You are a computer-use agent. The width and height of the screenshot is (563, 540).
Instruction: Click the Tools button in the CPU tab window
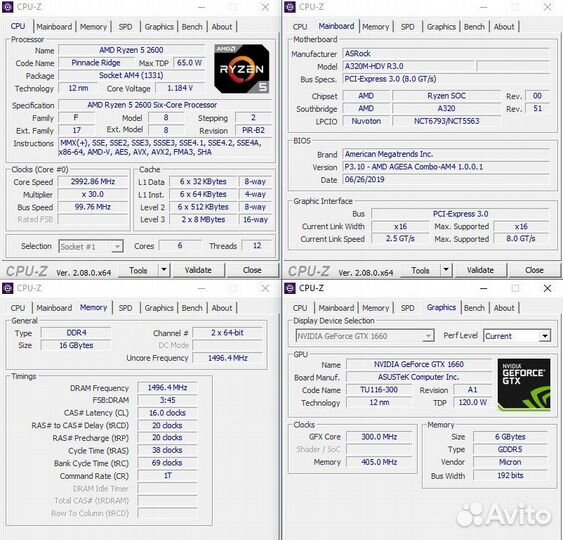(138, 270)
